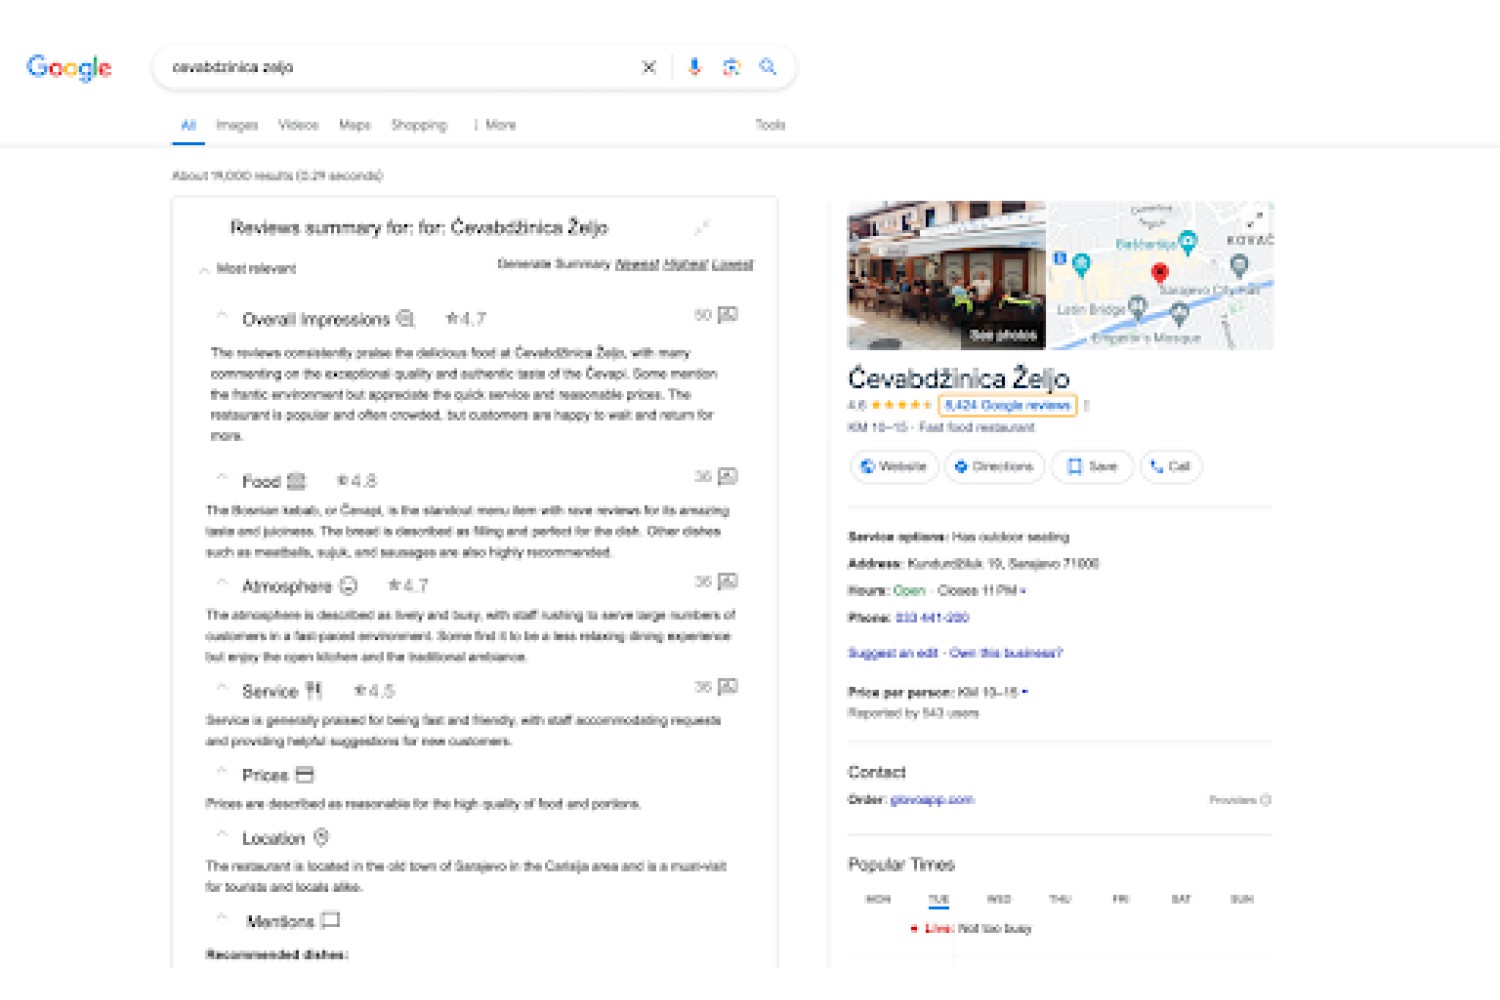1500x1000 pixels.
Task: Collapse the Location section
Action: coord(222,835)
